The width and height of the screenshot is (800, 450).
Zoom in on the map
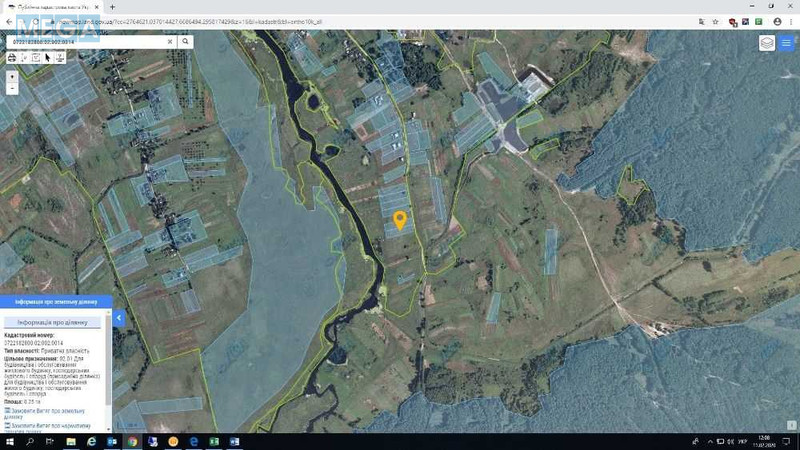[12, 76]
